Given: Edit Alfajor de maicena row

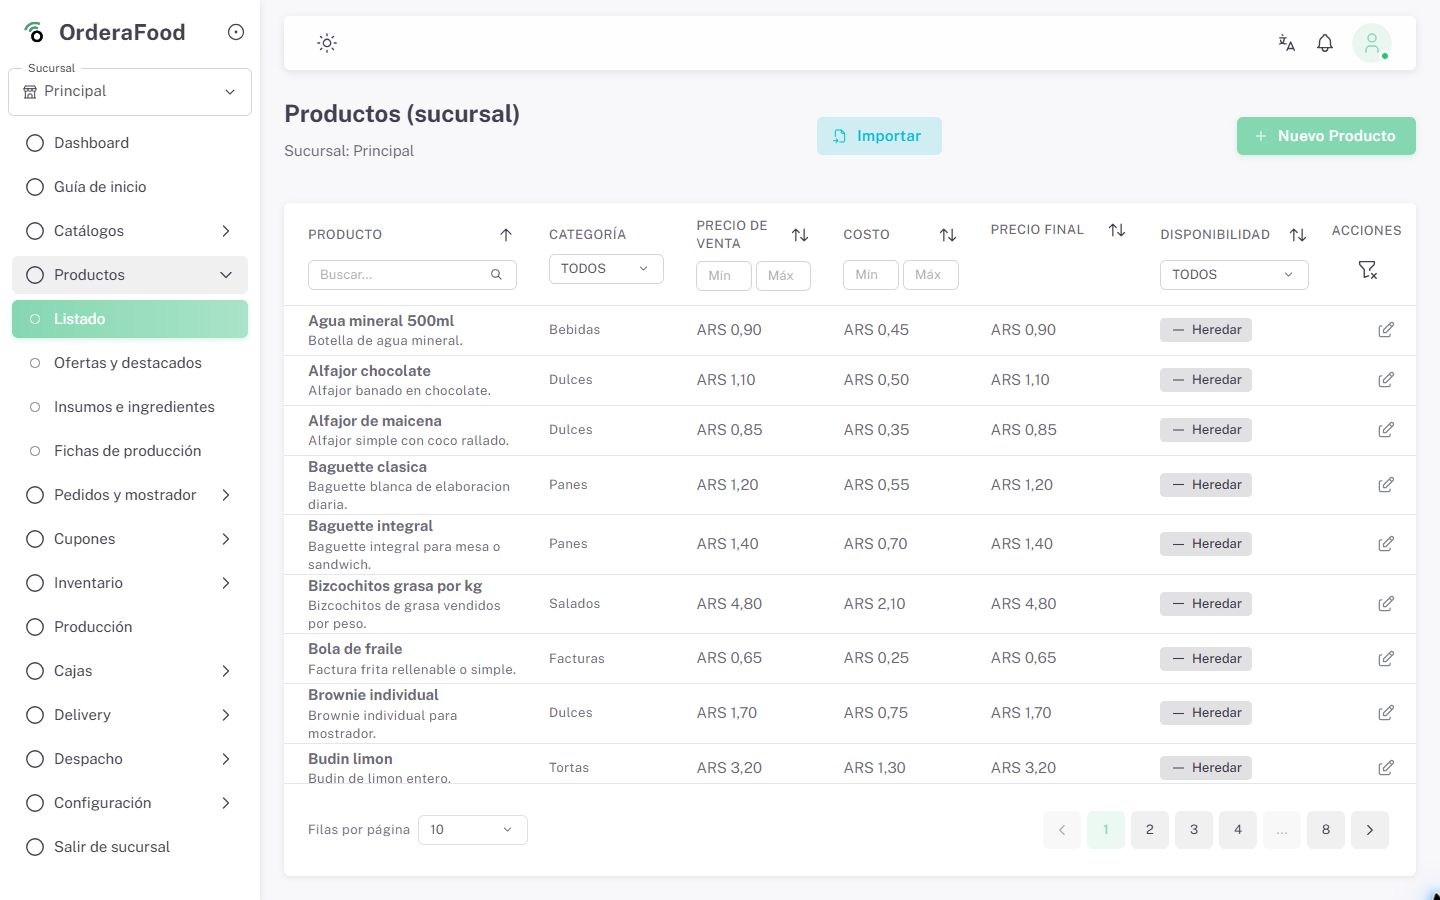Looking at the screenshot, I should (x=1386, y=430).
